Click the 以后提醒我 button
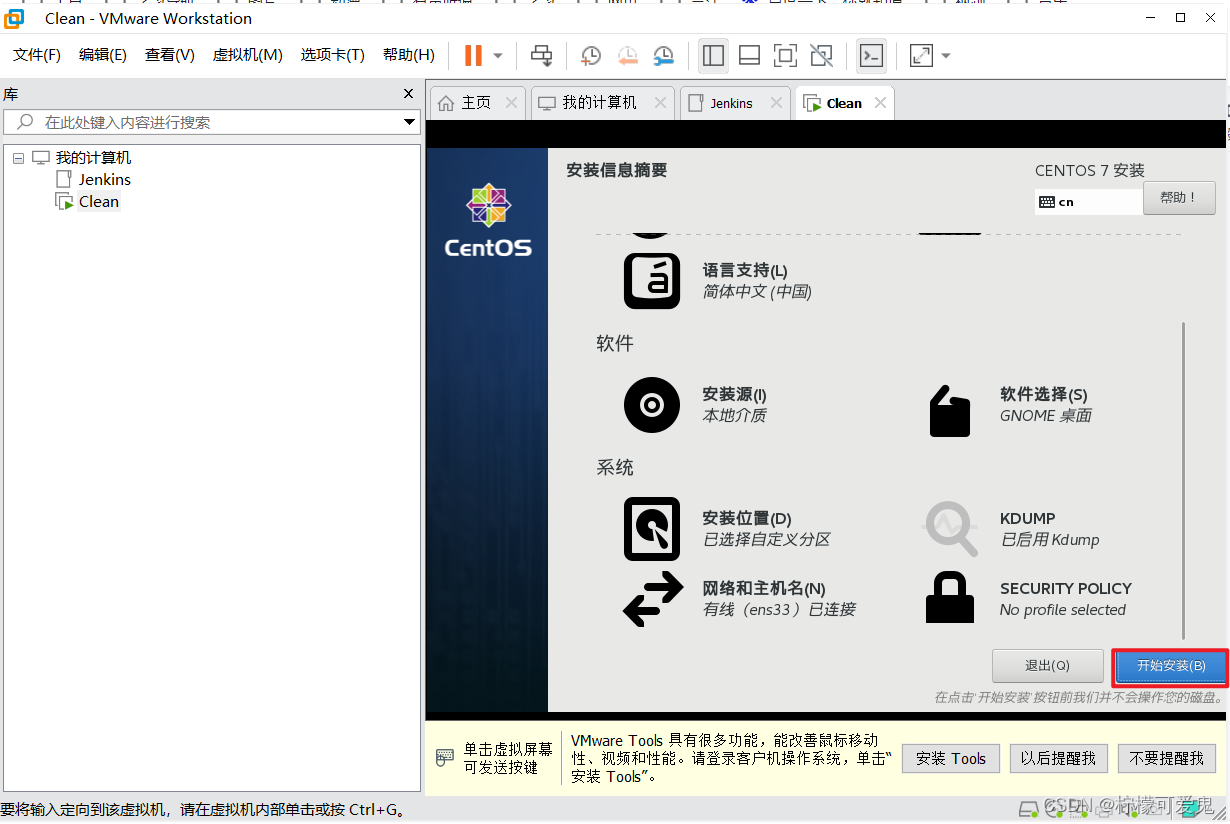This screenshot has width=1230, height=824. coord(1058,759)
